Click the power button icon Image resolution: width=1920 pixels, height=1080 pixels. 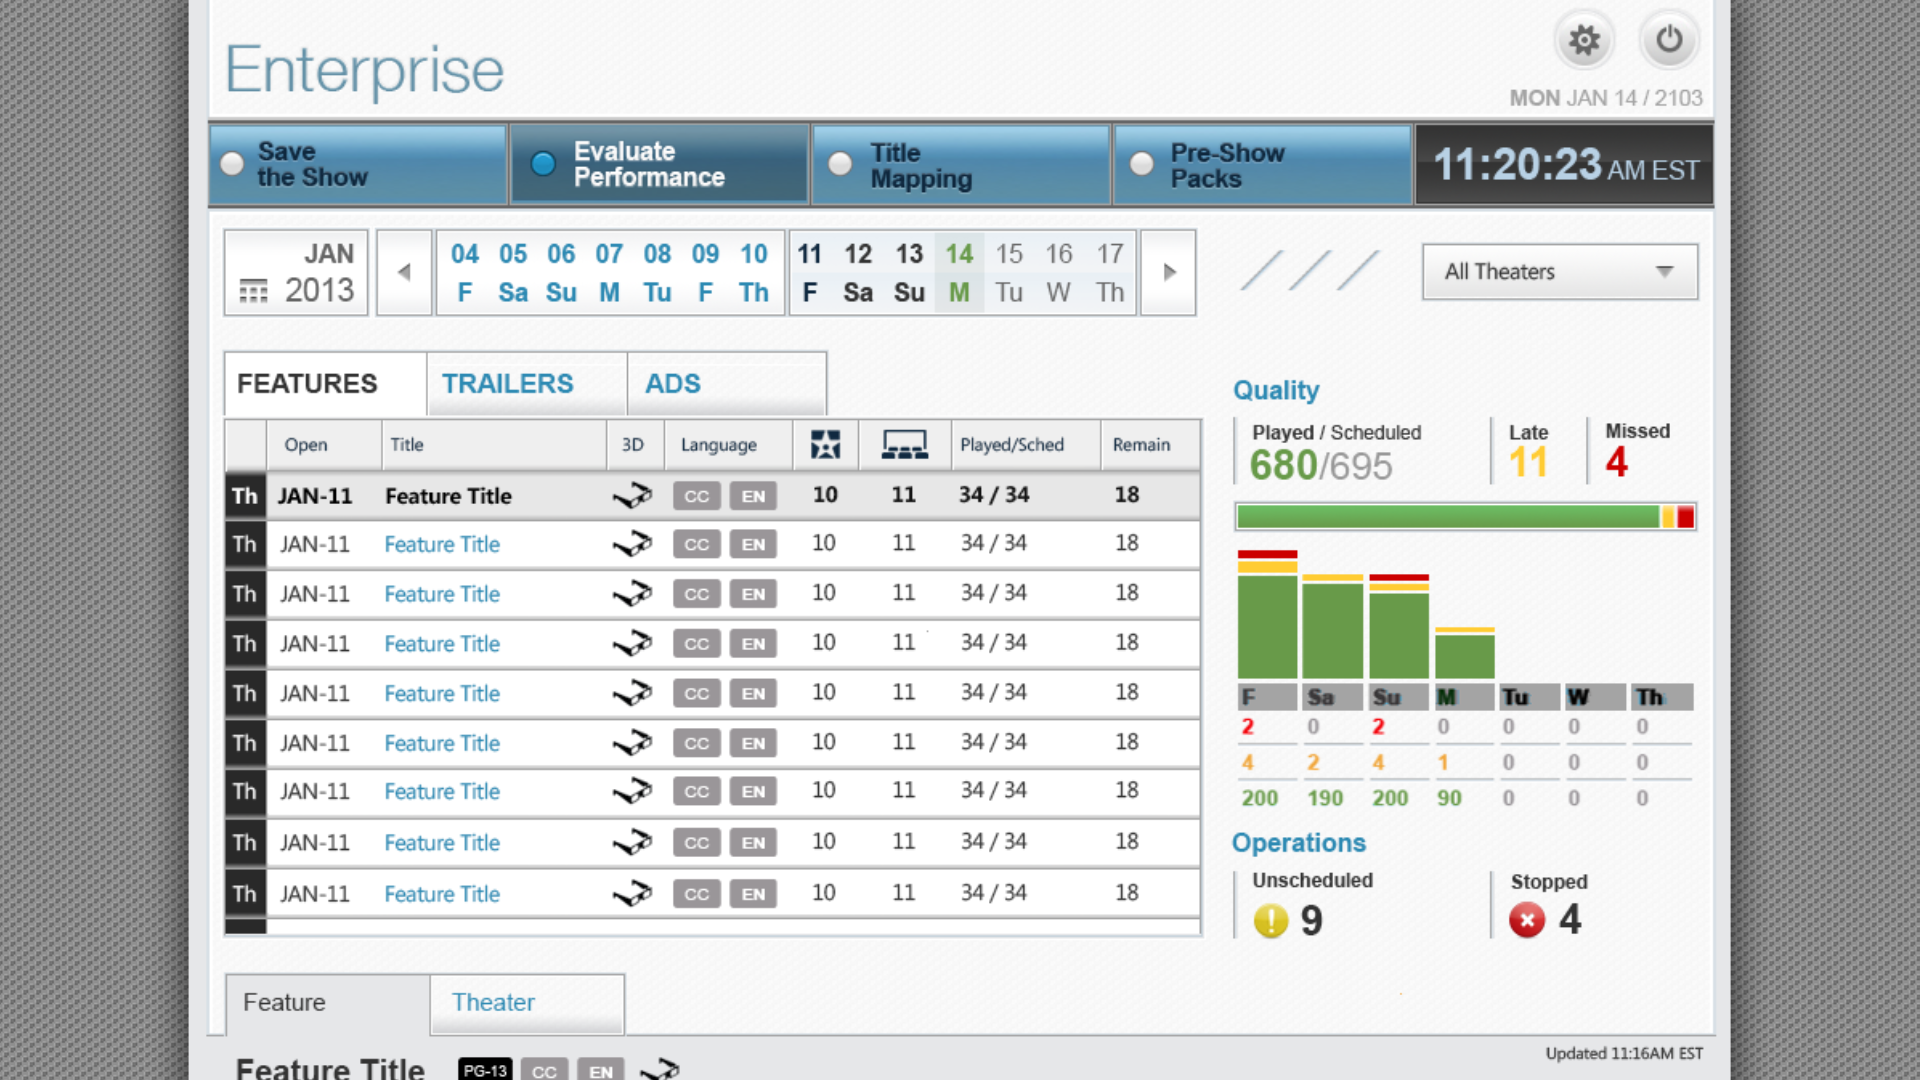pos(1668,41)
